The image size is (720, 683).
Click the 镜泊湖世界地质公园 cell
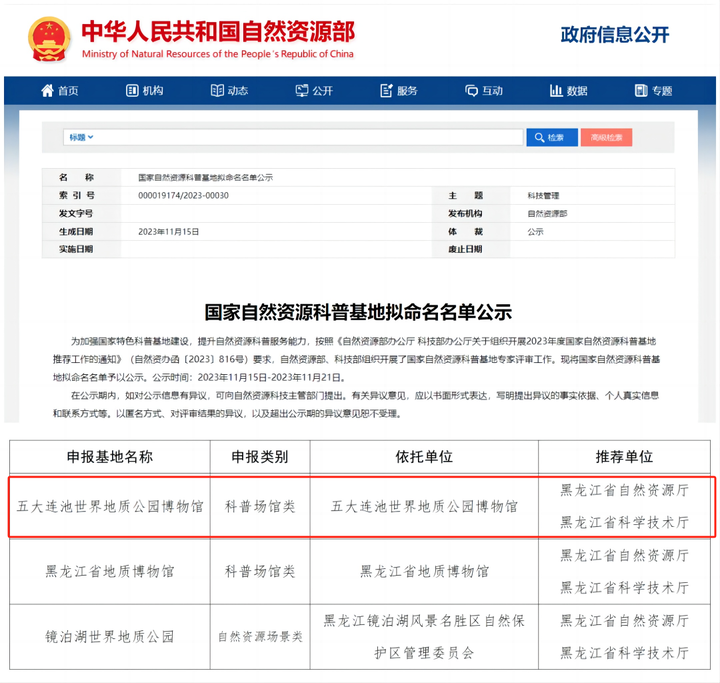point(110,637)
